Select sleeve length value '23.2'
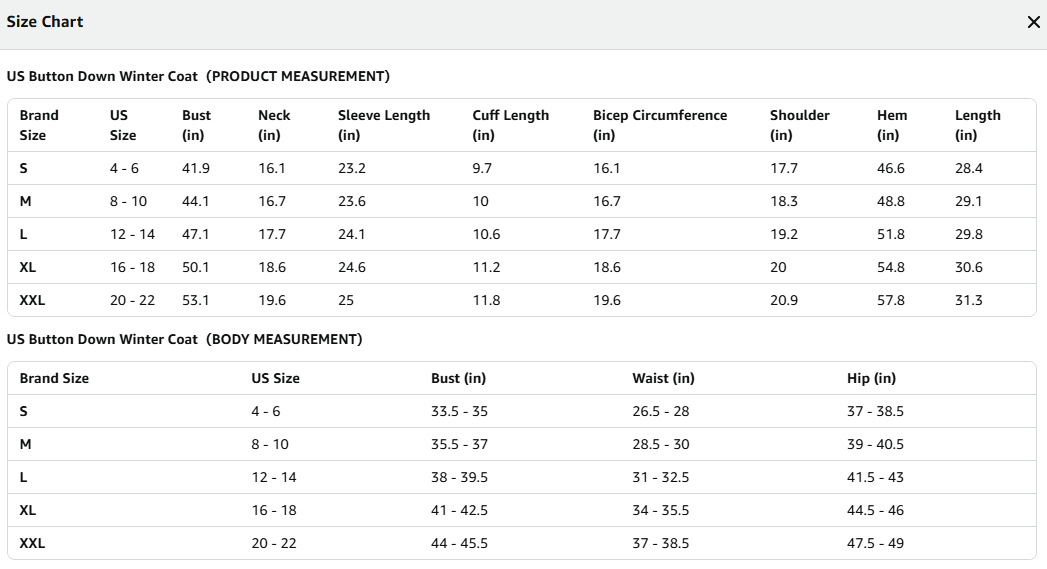 point(352,168)
